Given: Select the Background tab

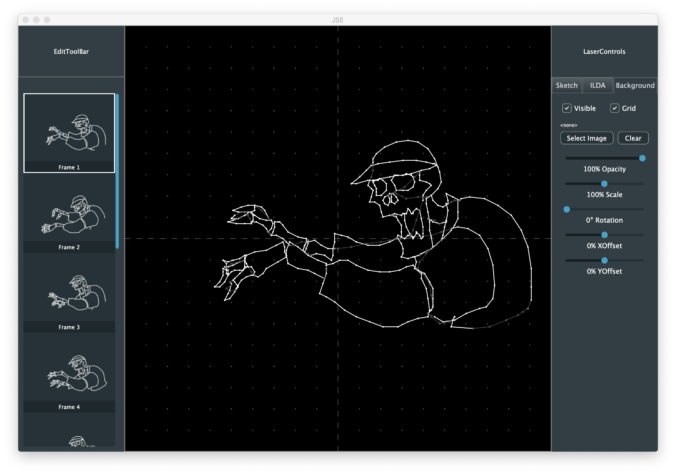Looking at the screenshot, I should tap(635, 85).
